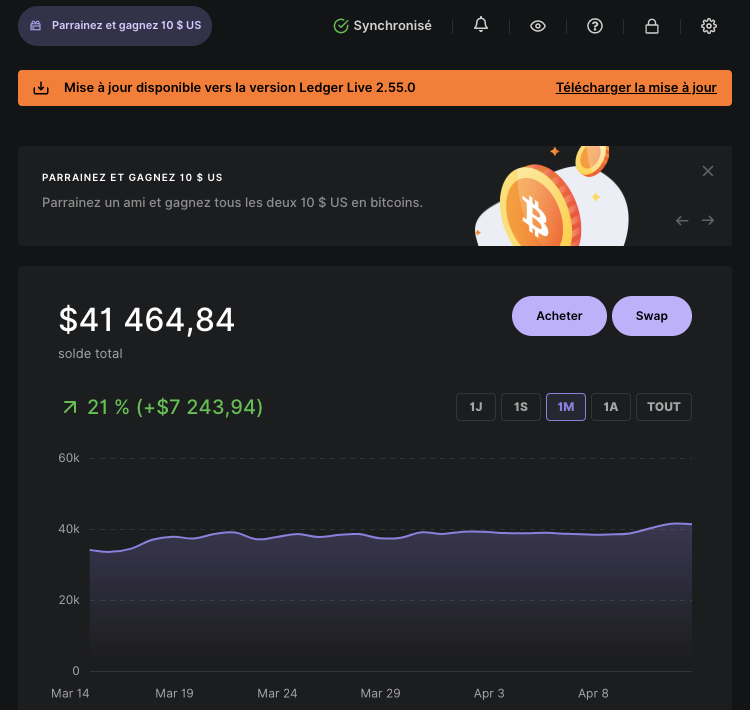The width and height of the screenshot is (750, 710).
Task: Dismiss the Parrainez promo banner
Action: point(708,171)
